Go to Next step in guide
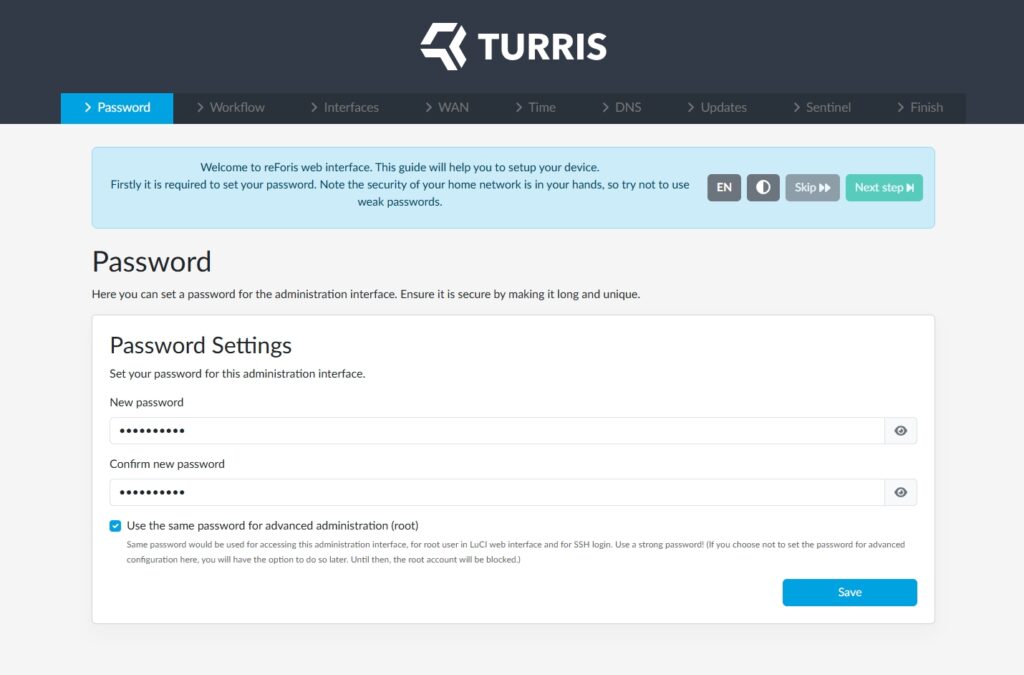The height and width of the screenshot is (675, 1024). click(x=883, y=188)
